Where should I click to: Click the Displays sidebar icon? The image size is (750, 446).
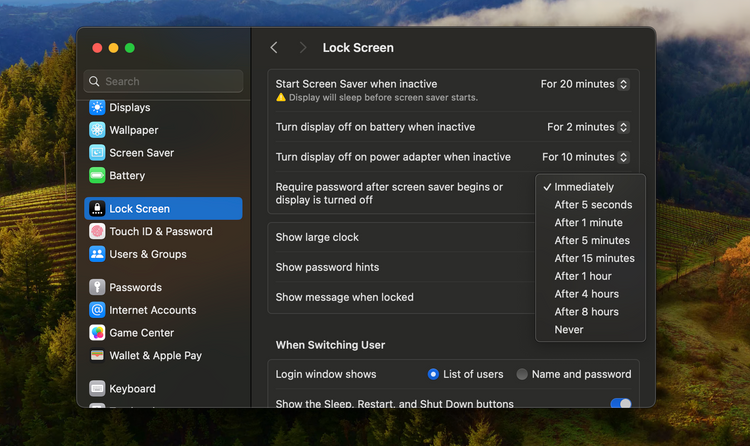coord(97,107)
